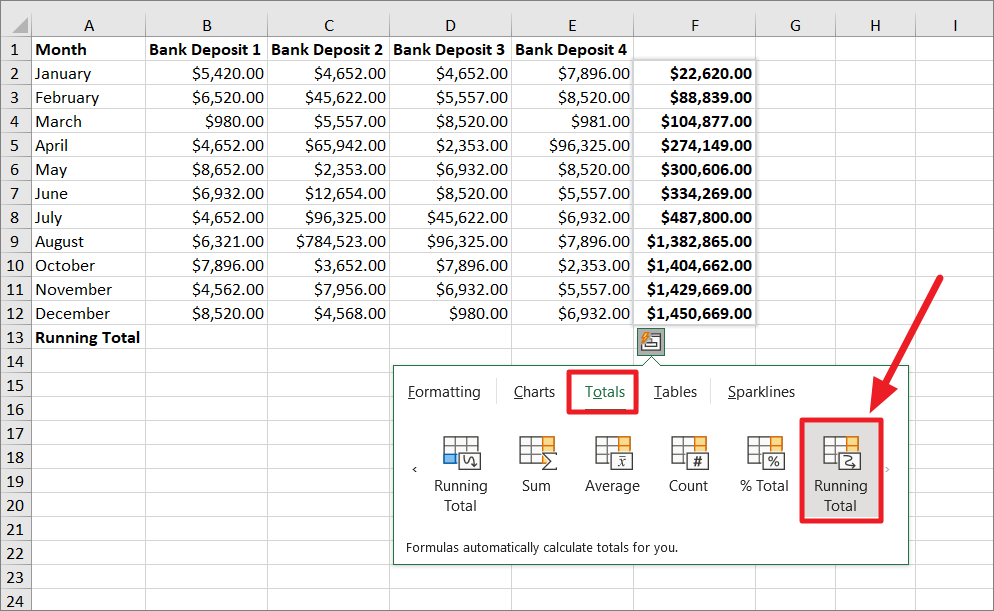Switch to the Formatting tab

click(x=443, y=392)
